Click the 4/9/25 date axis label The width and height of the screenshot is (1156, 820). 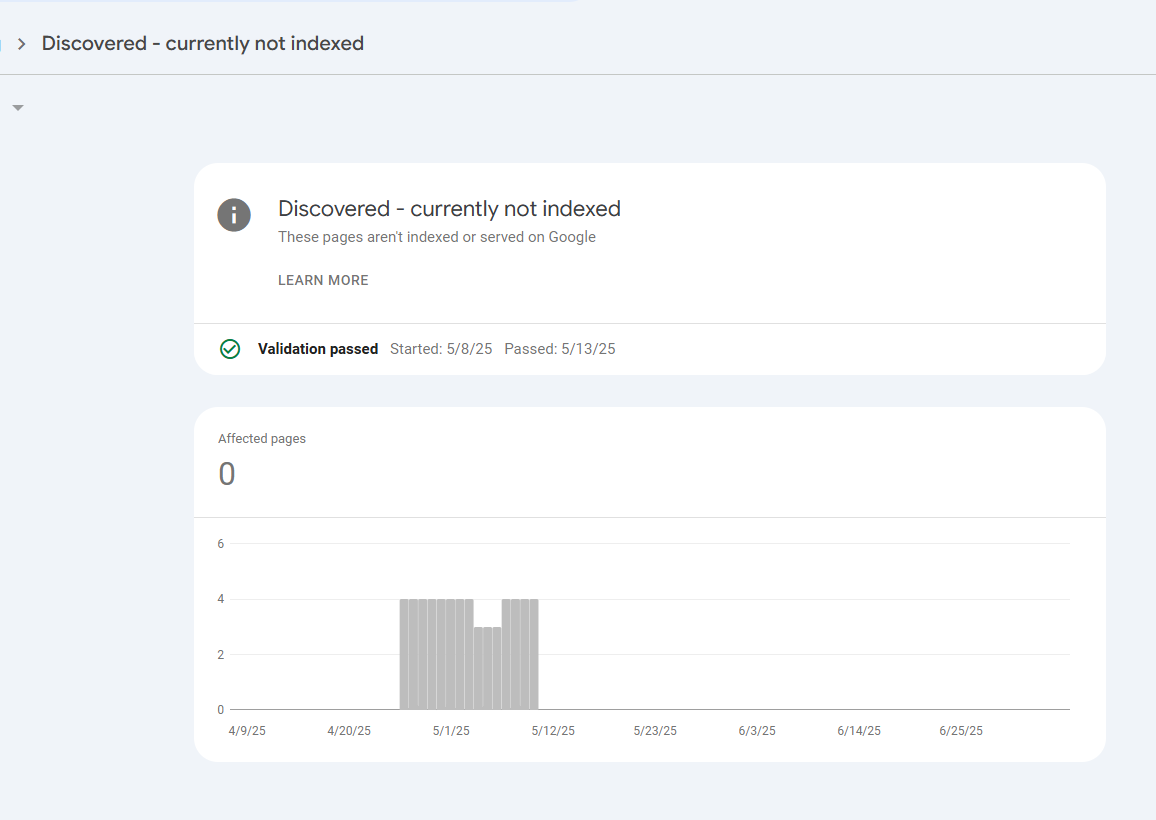point(247,730)
